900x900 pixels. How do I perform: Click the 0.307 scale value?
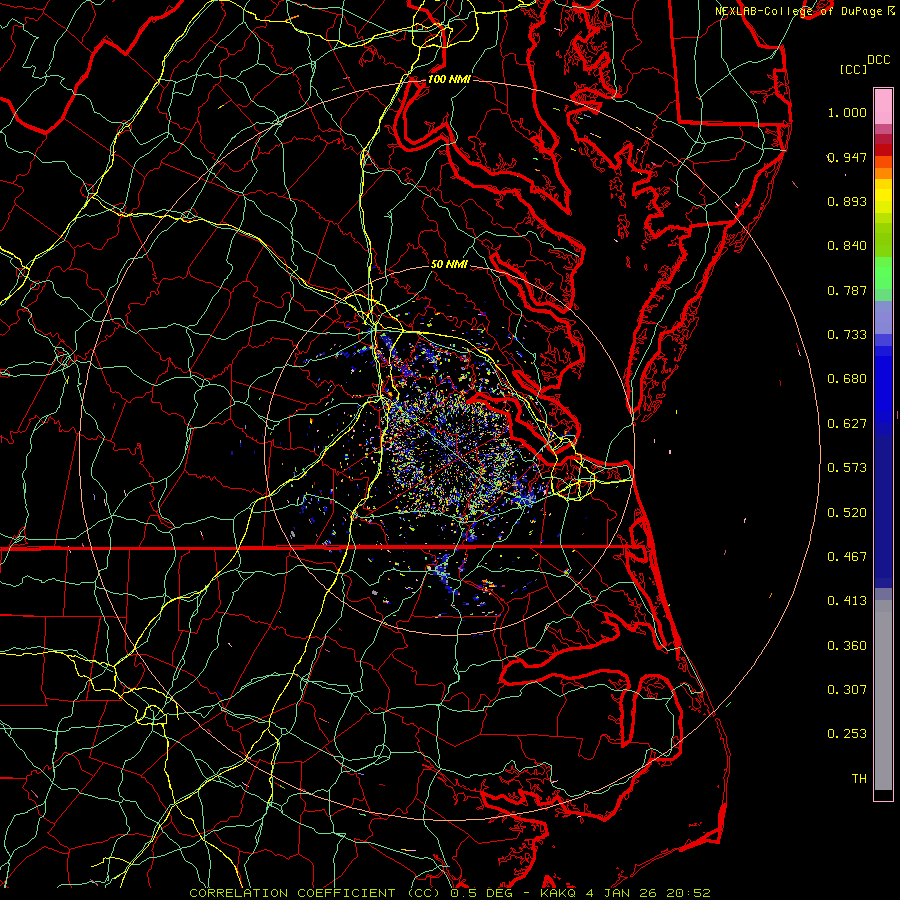[847, 689]
